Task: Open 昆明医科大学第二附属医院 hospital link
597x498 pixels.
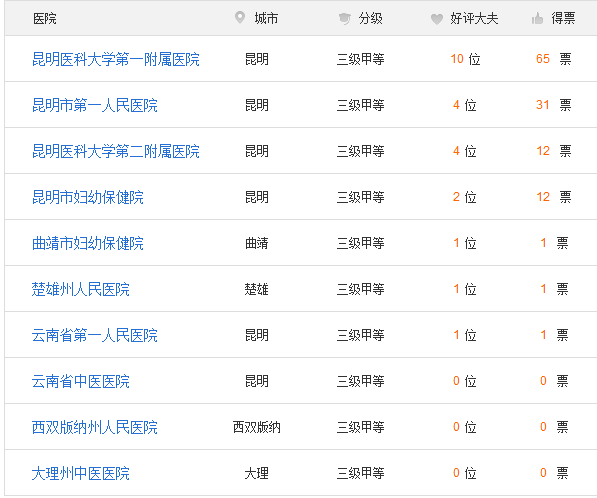Action: (x=116, y=151)
